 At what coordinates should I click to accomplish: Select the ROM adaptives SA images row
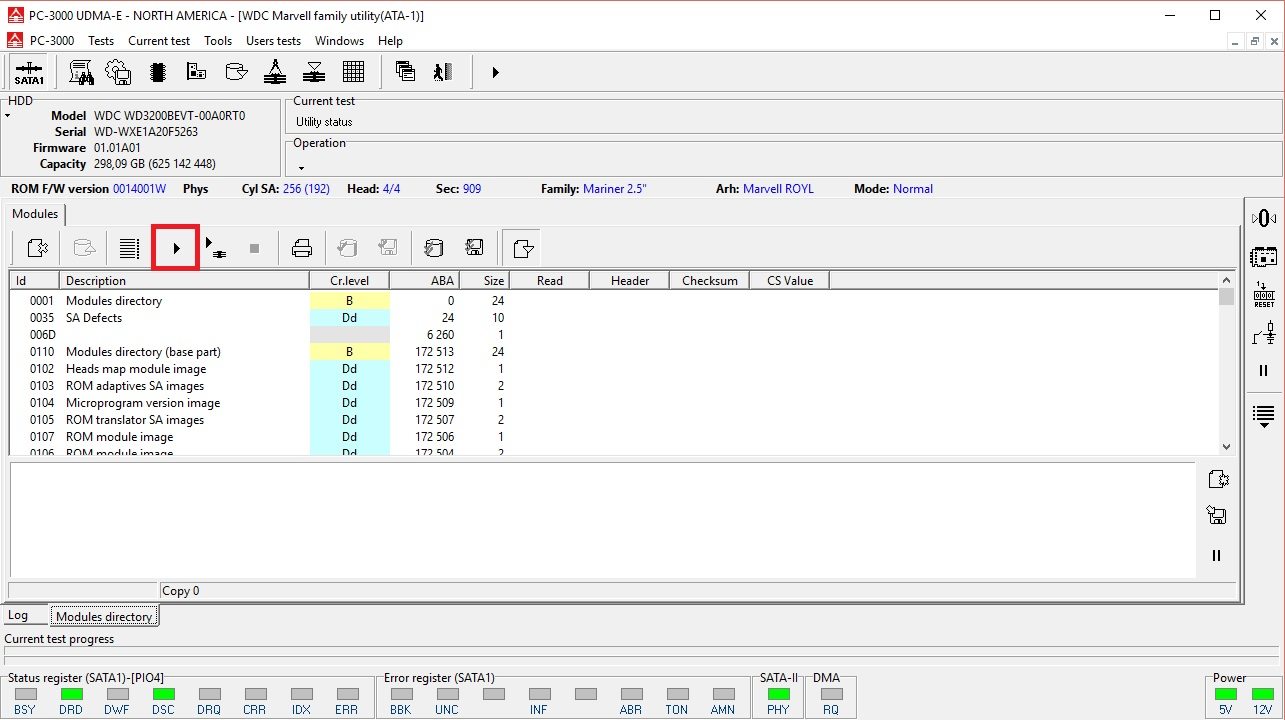click(614, 386)
